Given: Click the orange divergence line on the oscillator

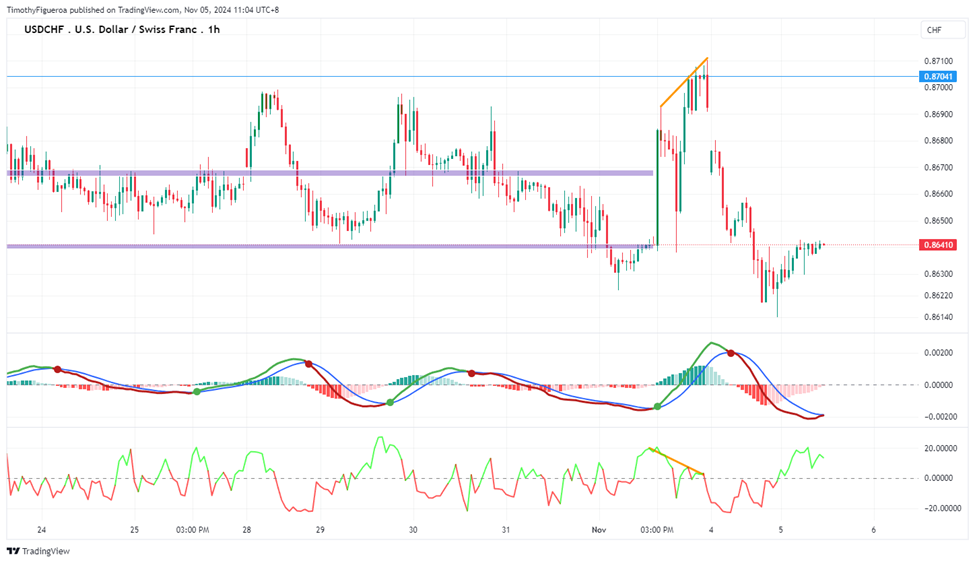Looking at the screenshot, I should tap(676, 461).
